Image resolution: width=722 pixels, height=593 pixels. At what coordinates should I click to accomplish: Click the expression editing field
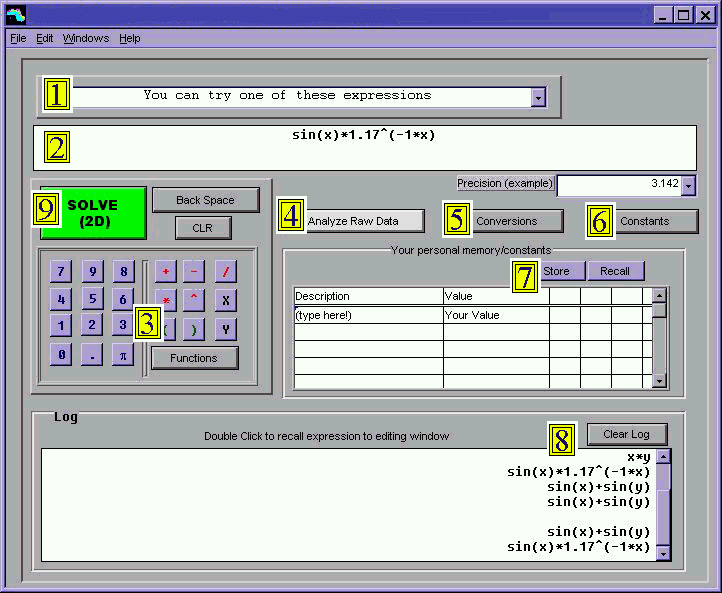pyautogui.click(x=365, y=148)
